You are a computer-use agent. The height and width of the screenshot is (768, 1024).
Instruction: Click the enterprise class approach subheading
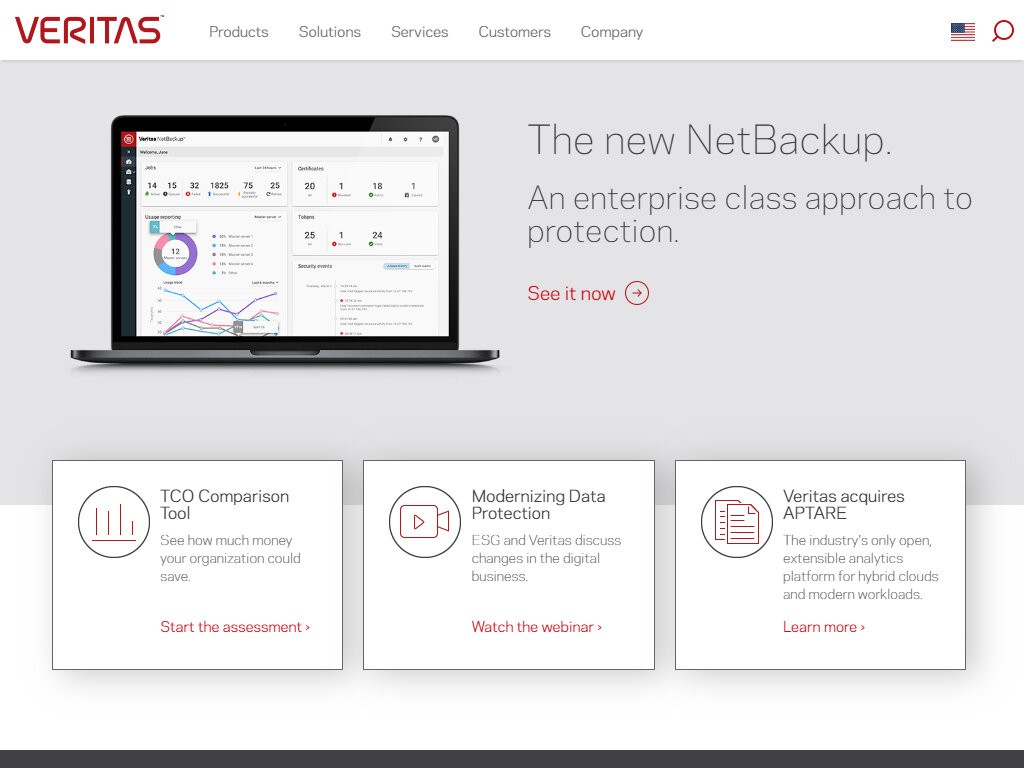(x=750, y=215)
